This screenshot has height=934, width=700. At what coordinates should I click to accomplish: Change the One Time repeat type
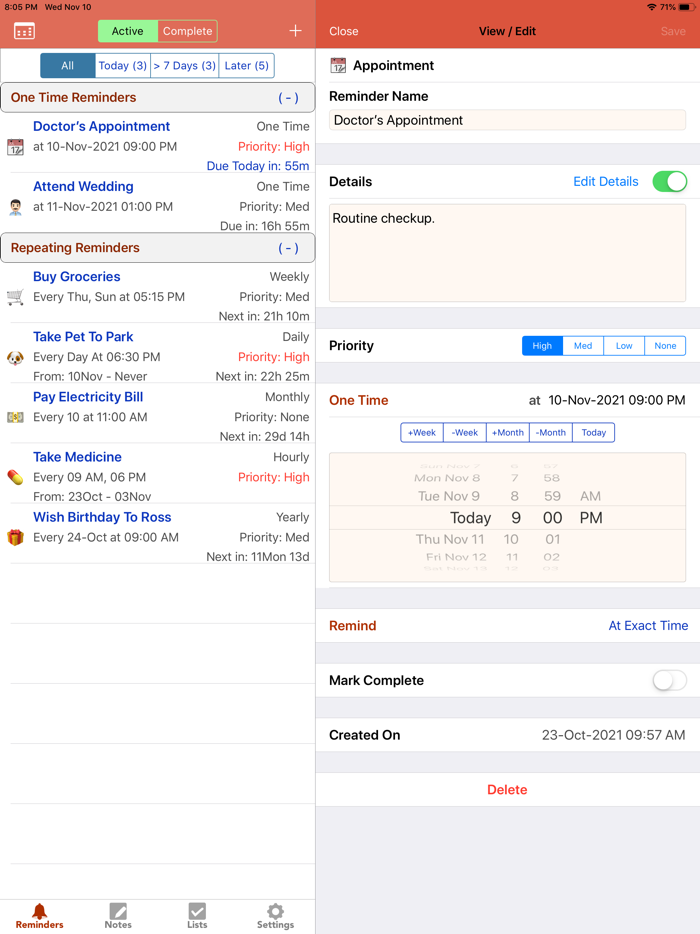tap(359, 400)
